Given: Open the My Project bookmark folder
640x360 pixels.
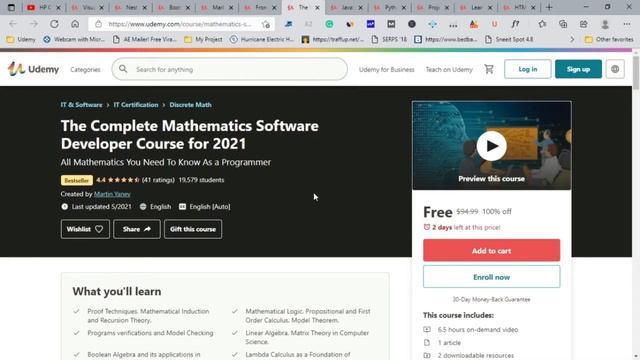Looking at the screenshot, I should pyautogui.click(x=203, y=39).
